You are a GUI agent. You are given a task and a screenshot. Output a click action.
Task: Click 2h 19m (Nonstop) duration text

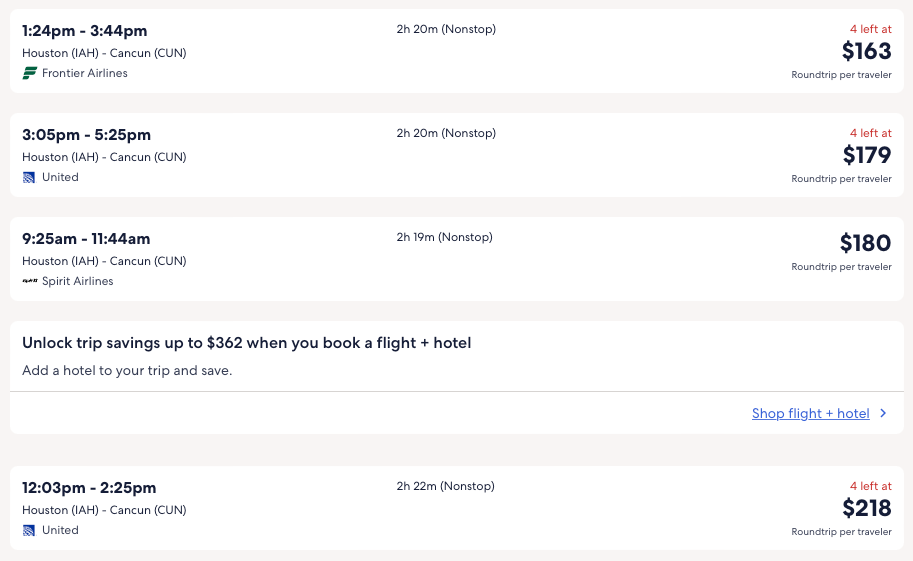444,237
